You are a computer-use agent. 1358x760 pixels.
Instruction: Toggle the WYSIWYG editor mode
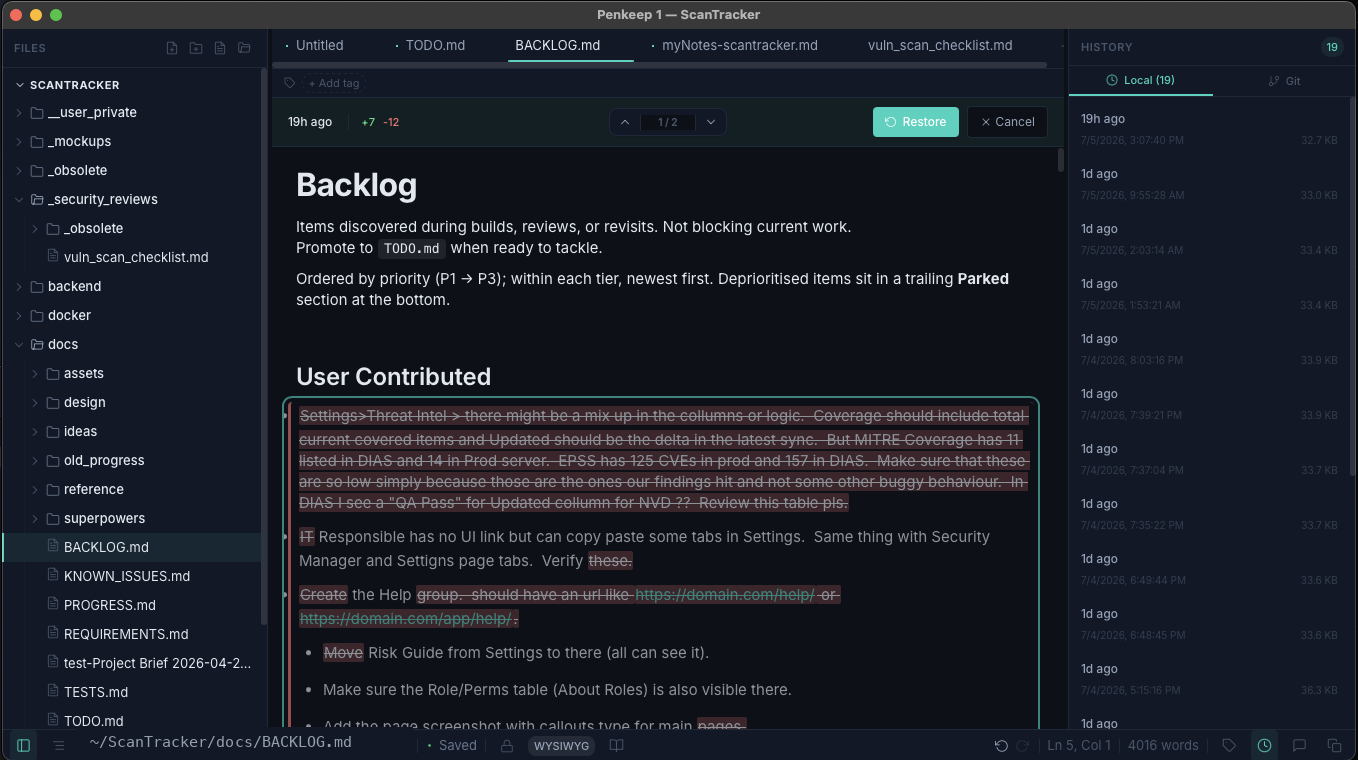coord(561,745)
